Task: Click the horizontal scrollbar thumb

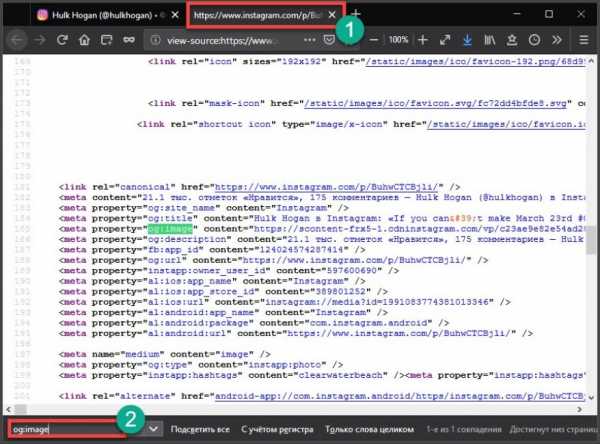Action: [x=20, y=409]
